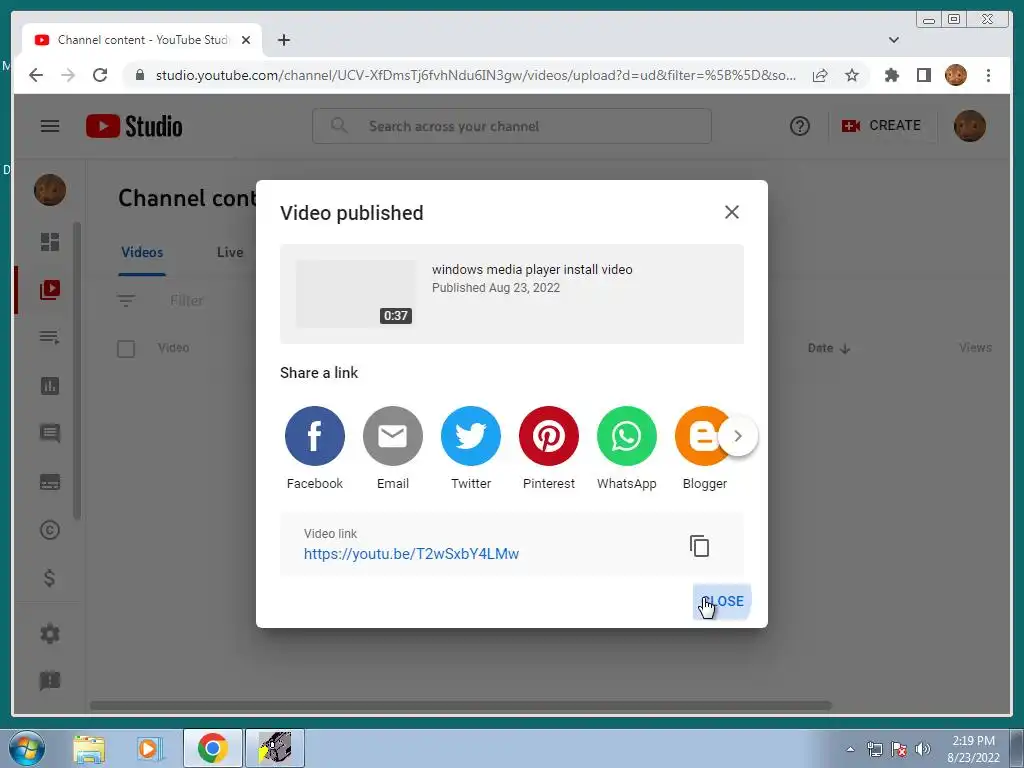Viewport: 1024px width, 768px height.
Task: Click the CLOSE button in dialog
Action: coord(722,601)
